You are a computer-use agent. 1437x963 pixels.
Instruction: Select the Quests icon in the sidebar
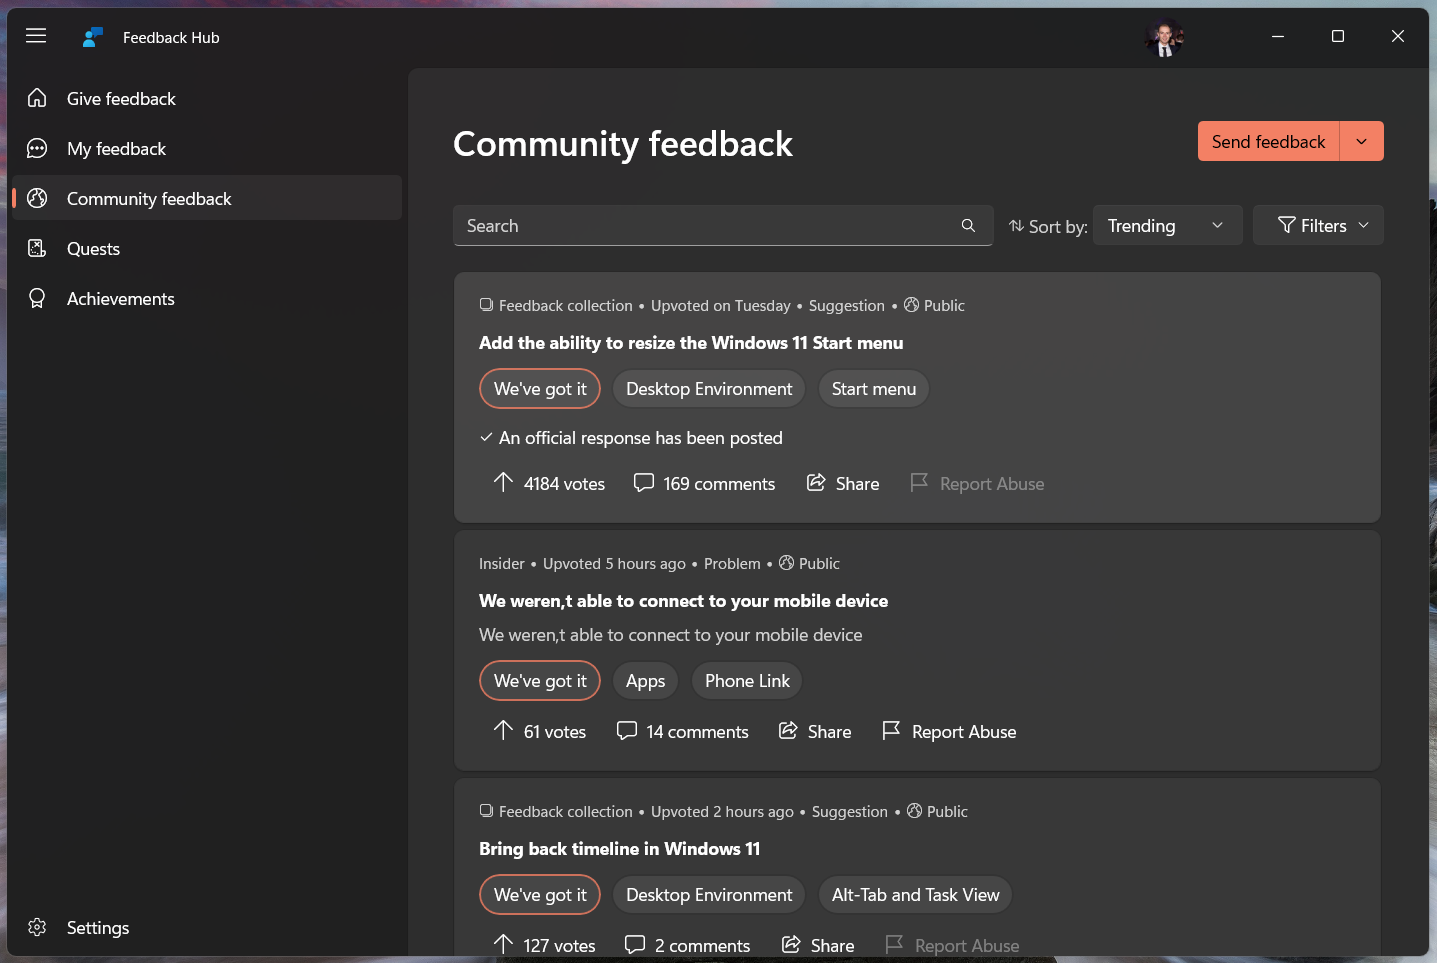[x=37, y=248]
